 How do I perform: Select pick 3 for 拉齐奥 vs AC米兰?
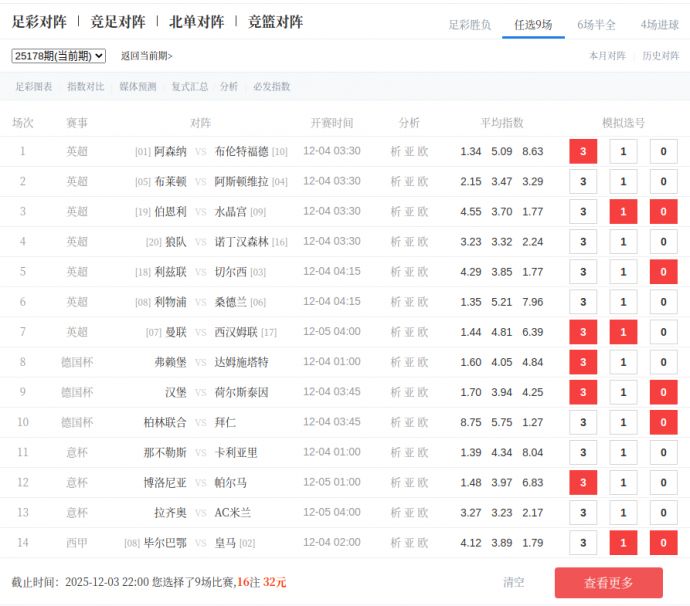(583, 513)
